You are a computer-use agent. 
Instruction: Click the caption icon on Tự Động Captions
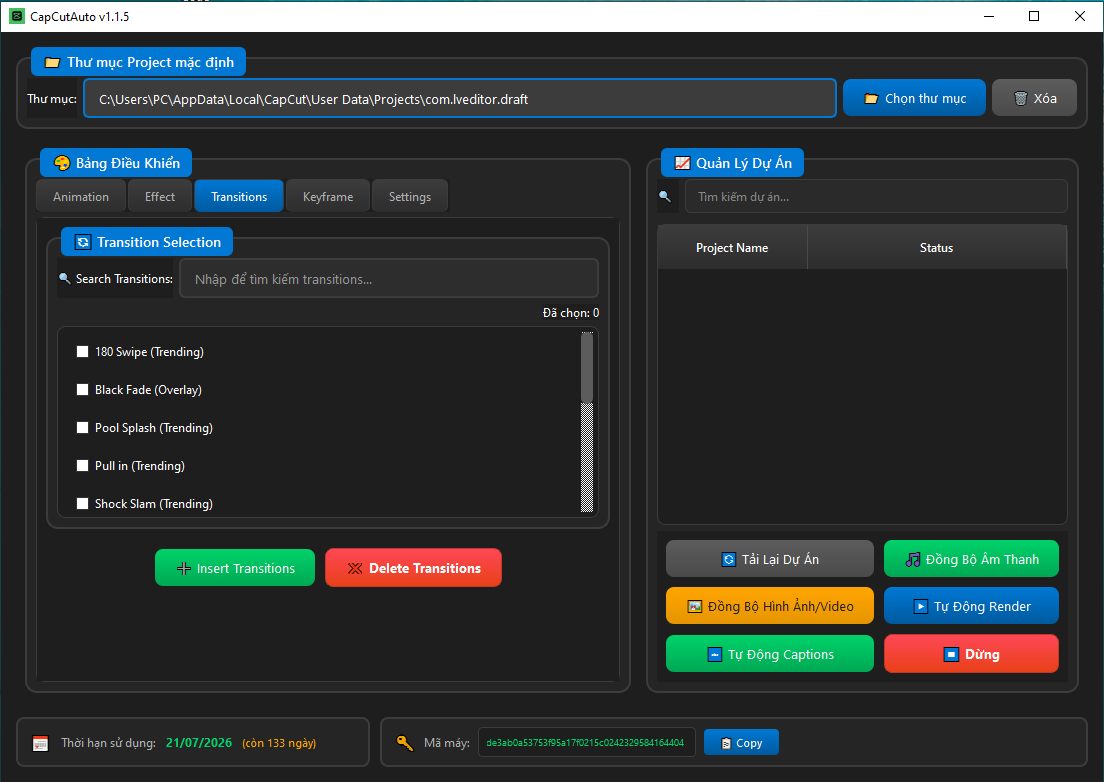coord(715,654)
